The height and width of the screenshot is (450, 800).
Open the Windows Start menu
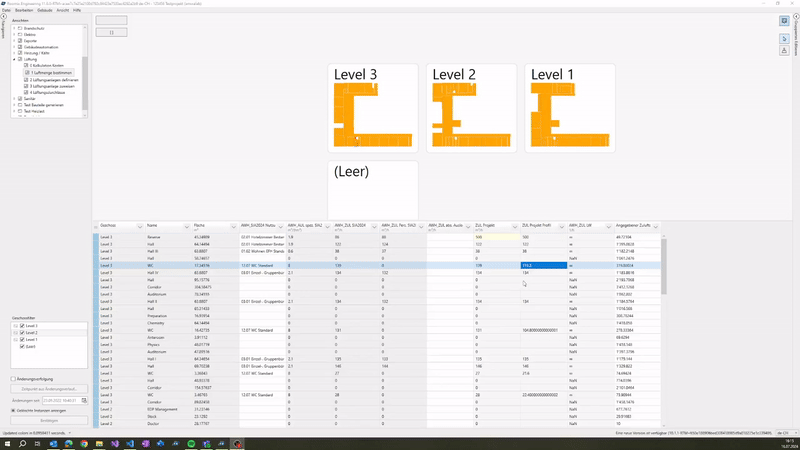9,441
